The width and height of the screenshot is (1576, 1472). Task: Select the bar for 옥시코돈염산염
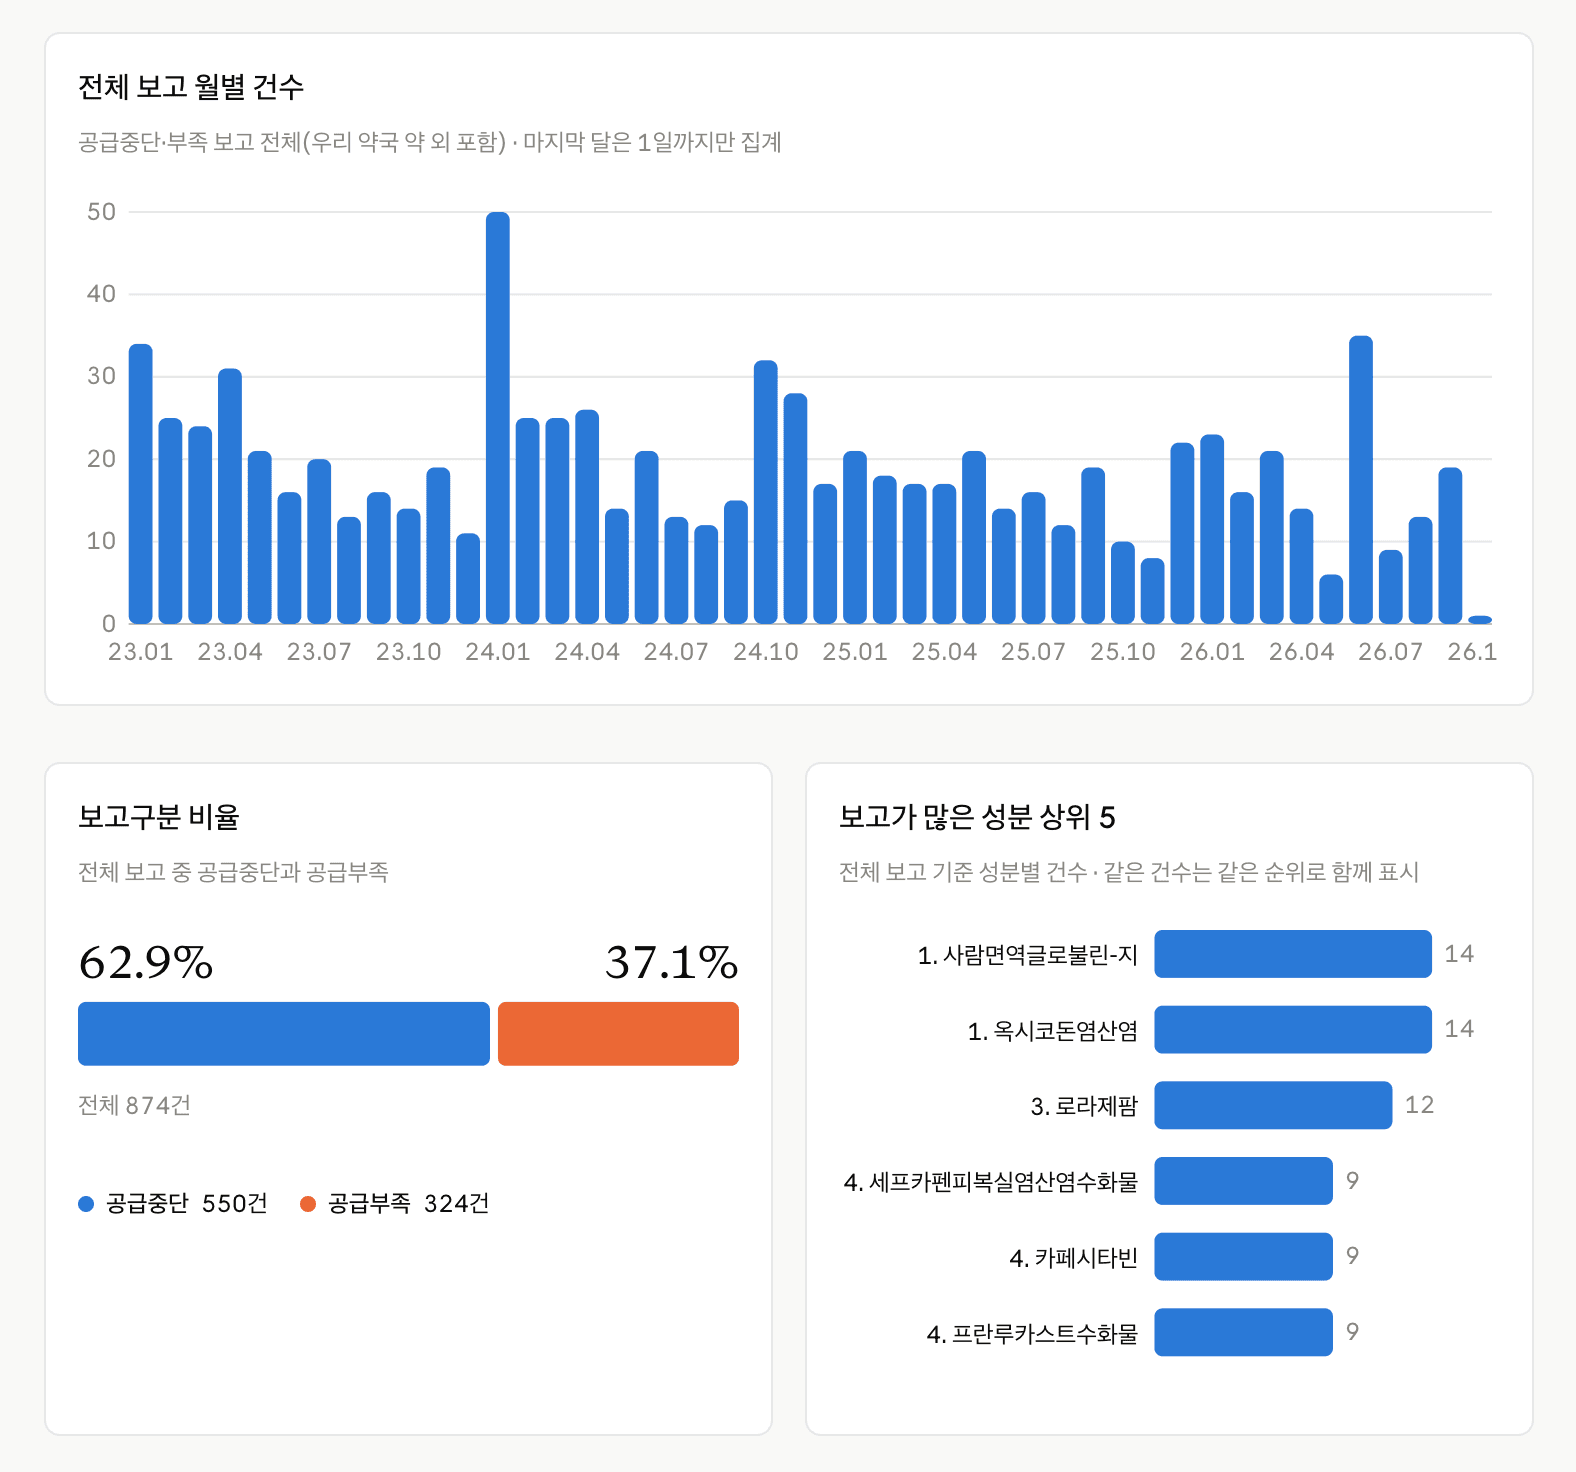pos(1293,1030)
